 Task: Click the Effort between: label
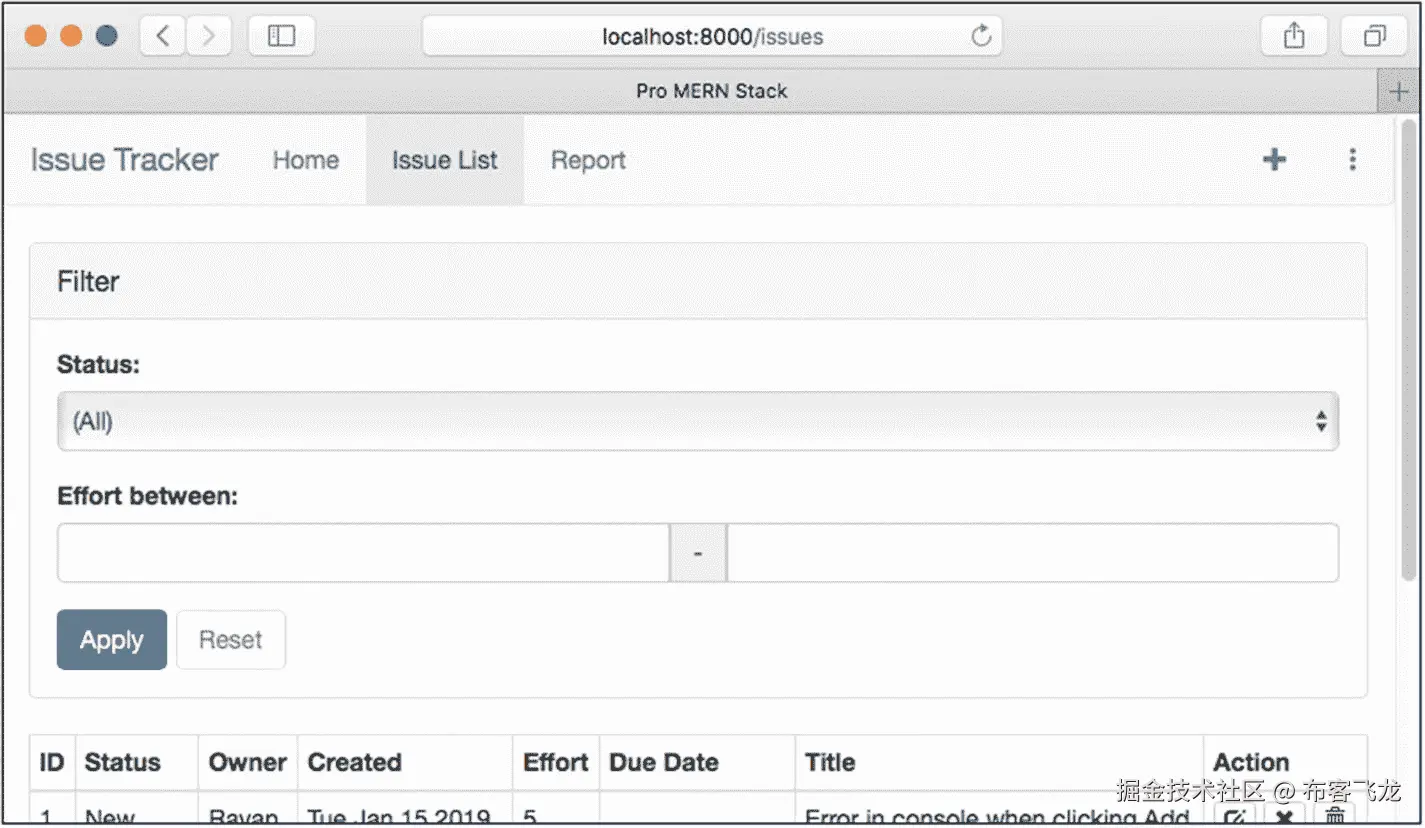tap(148, 496)
